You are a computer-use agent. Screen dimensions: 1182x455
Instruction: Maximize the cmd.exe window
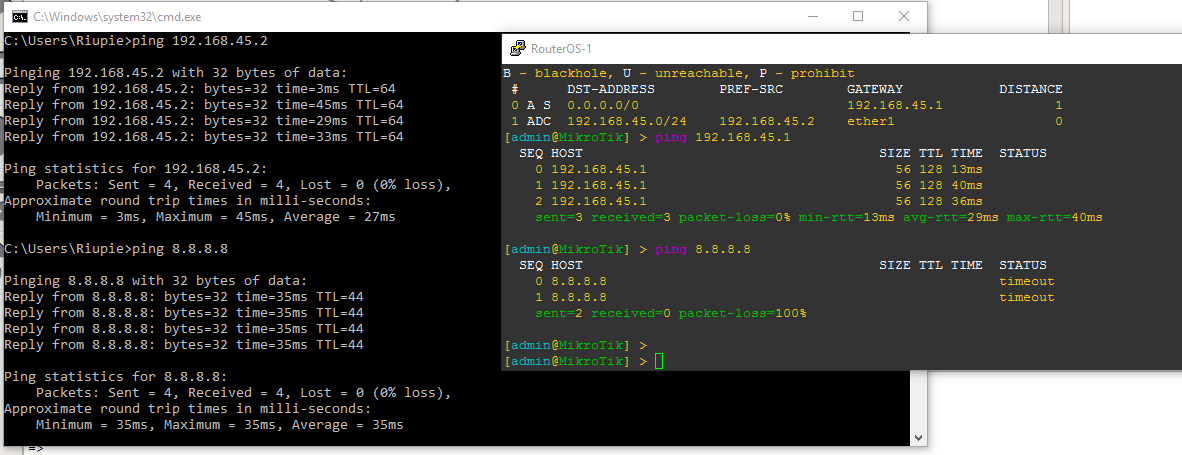tap(858, 17)
